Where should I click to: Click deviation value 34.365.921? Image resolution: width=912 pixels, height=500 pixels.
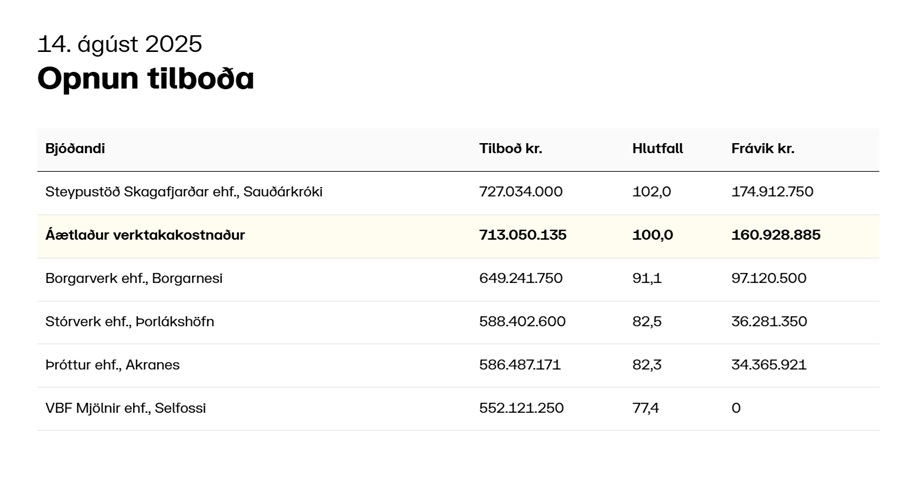769,365
